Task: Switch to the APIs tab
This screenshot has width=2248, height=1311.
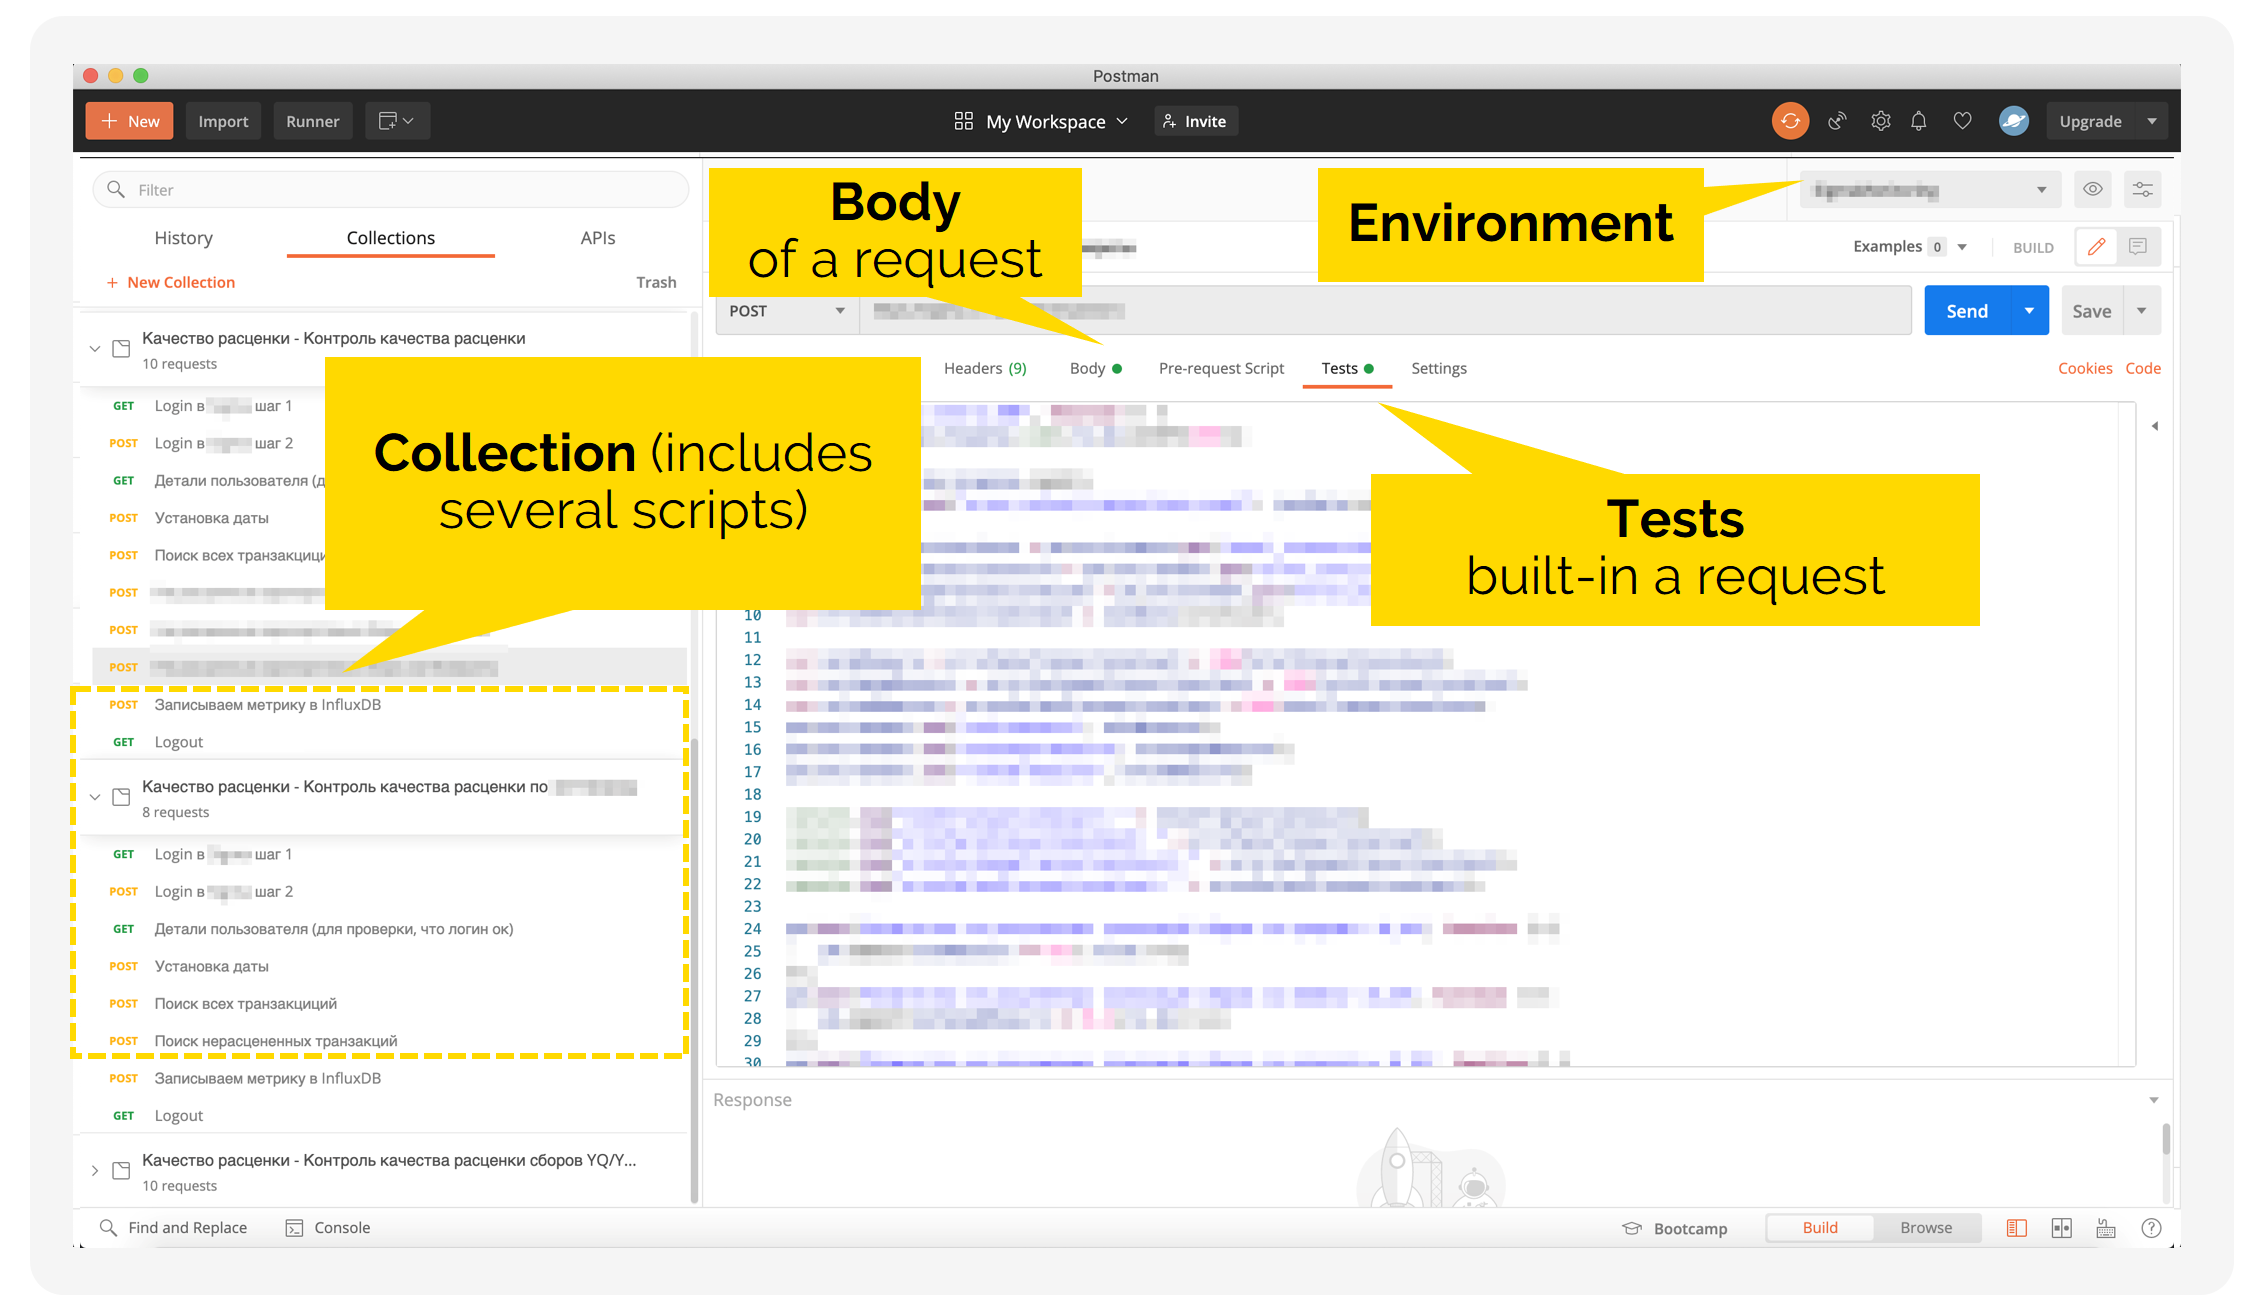Action: (597, 237)
